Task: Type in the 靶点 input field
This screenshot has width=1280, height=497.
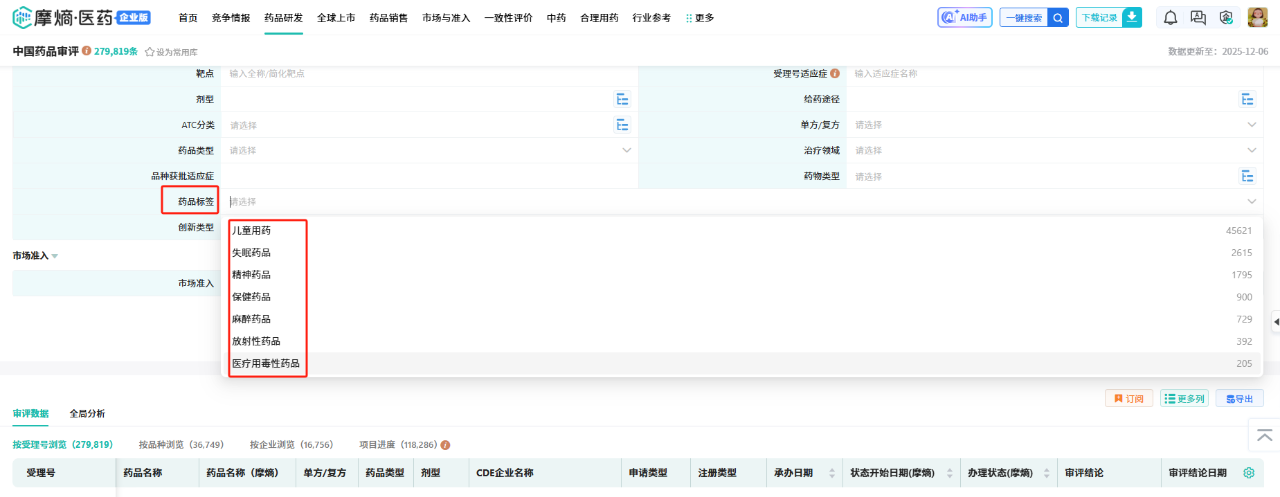Action: point(420,73)
